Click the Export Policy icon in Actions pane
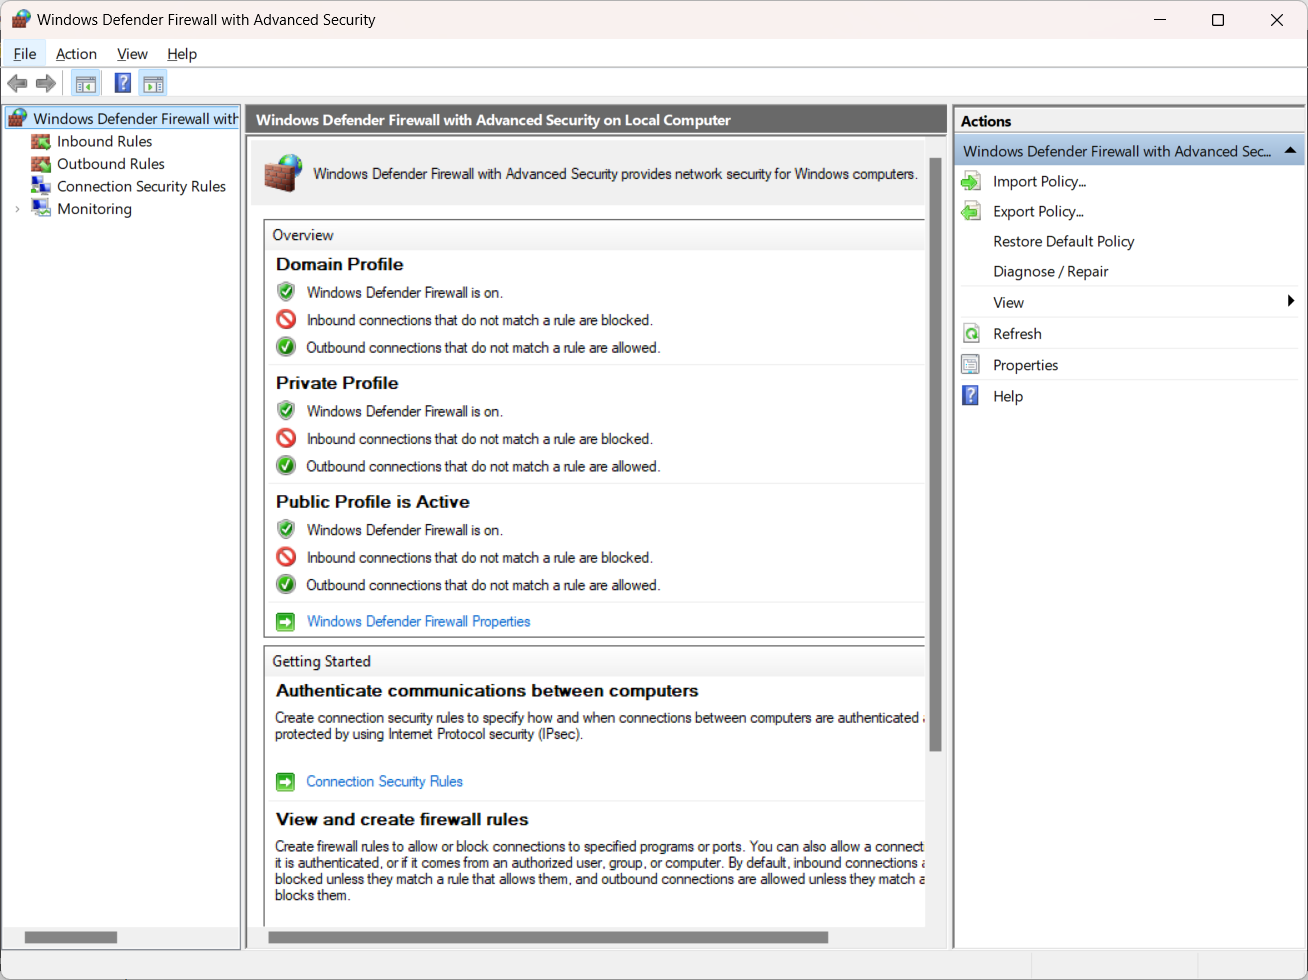The height and width of the screenshot is (980, 1308). tap(970, 211)
